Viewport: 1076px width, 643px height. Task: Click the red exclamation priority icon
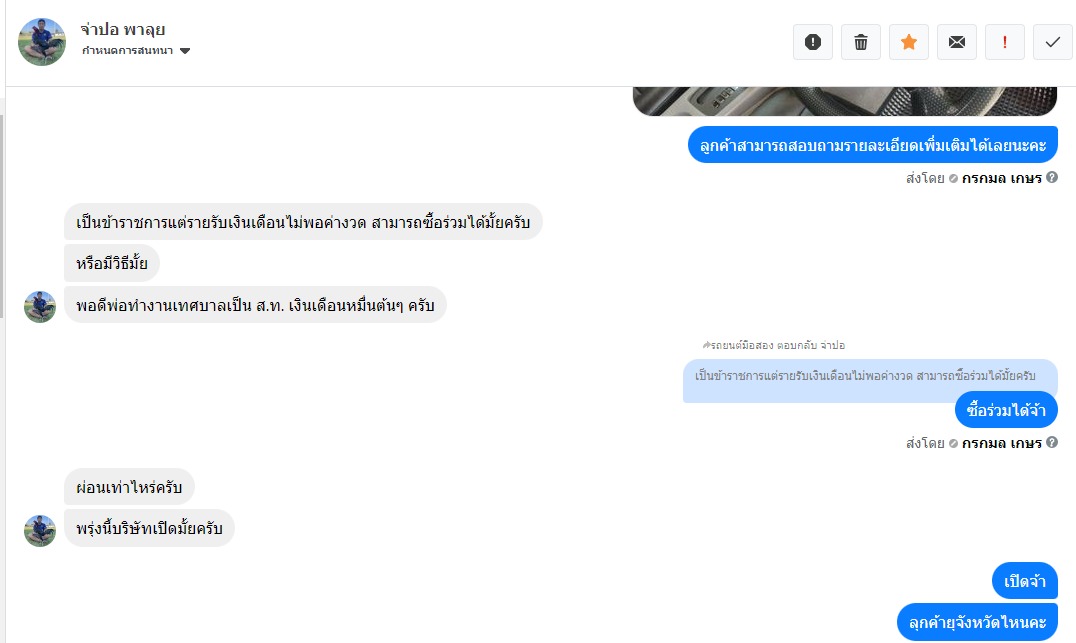[x=1005, y=42]
